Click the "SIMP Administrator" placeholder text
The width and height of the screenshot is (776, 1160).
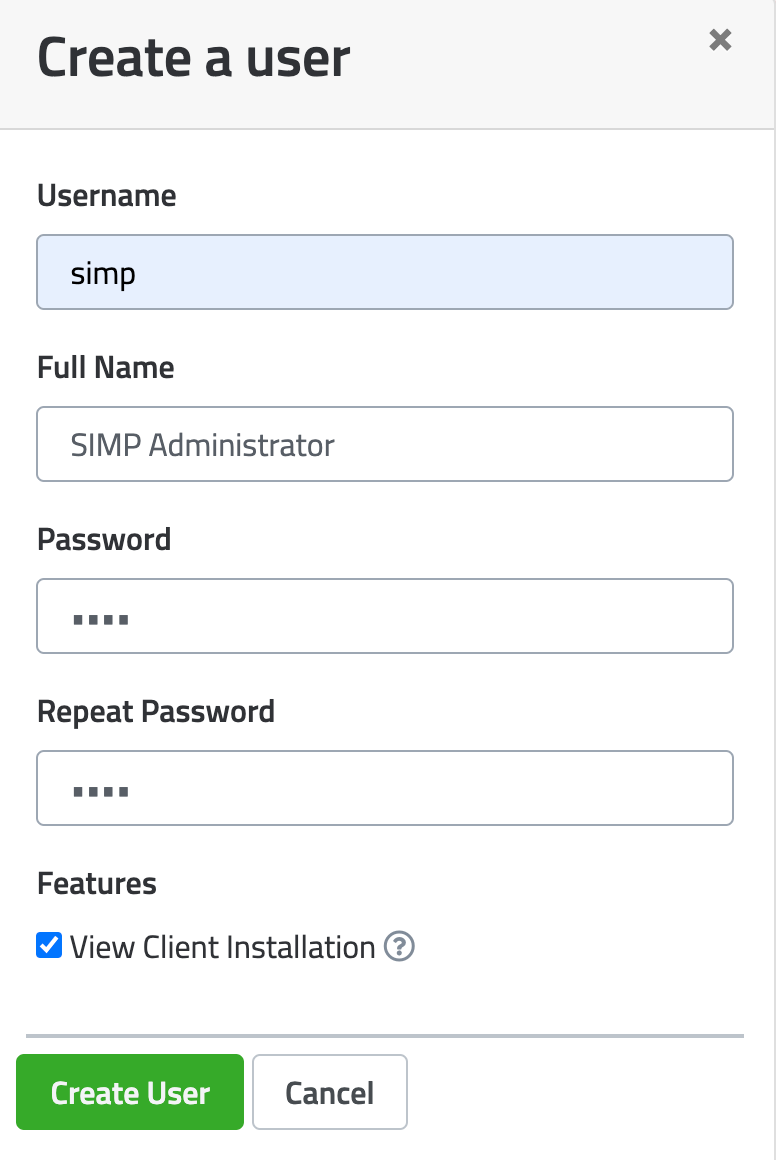click(202, 445)
